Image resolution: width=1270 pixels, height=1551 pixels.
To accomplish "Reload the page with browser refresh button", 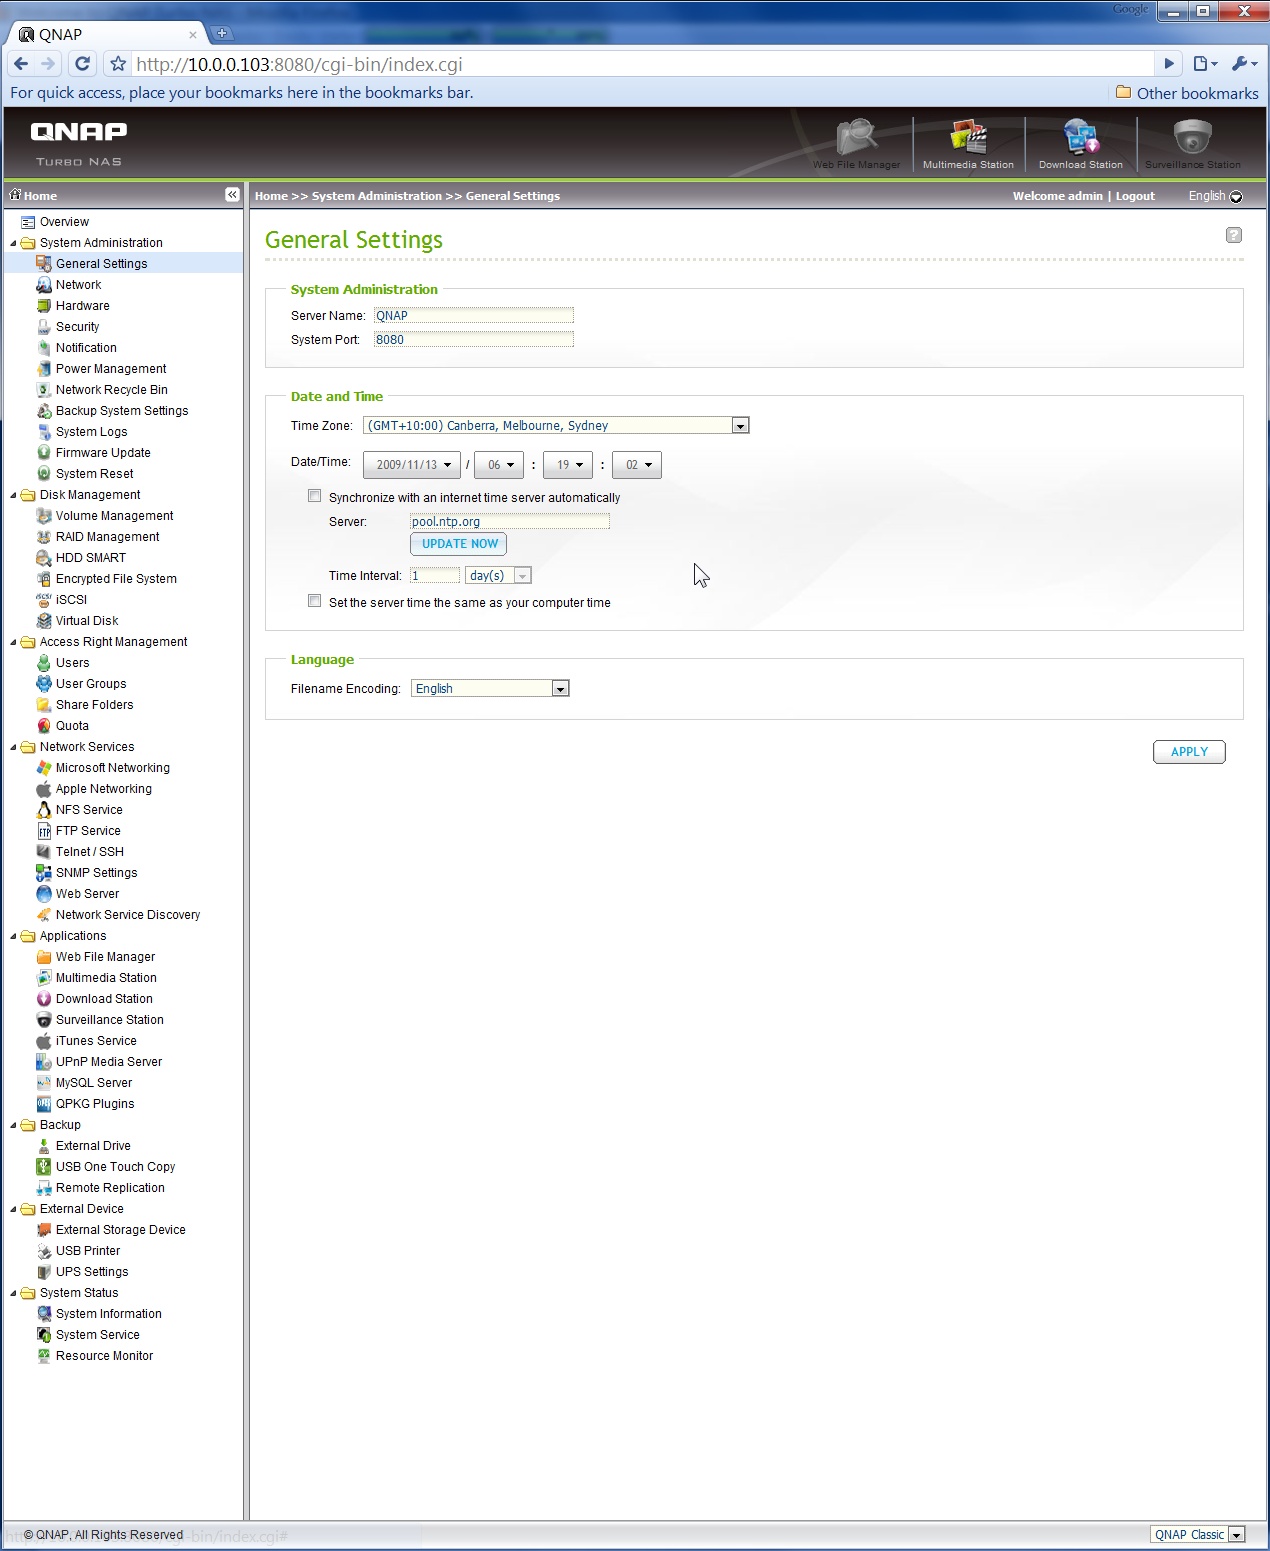I will pos(83,64).
